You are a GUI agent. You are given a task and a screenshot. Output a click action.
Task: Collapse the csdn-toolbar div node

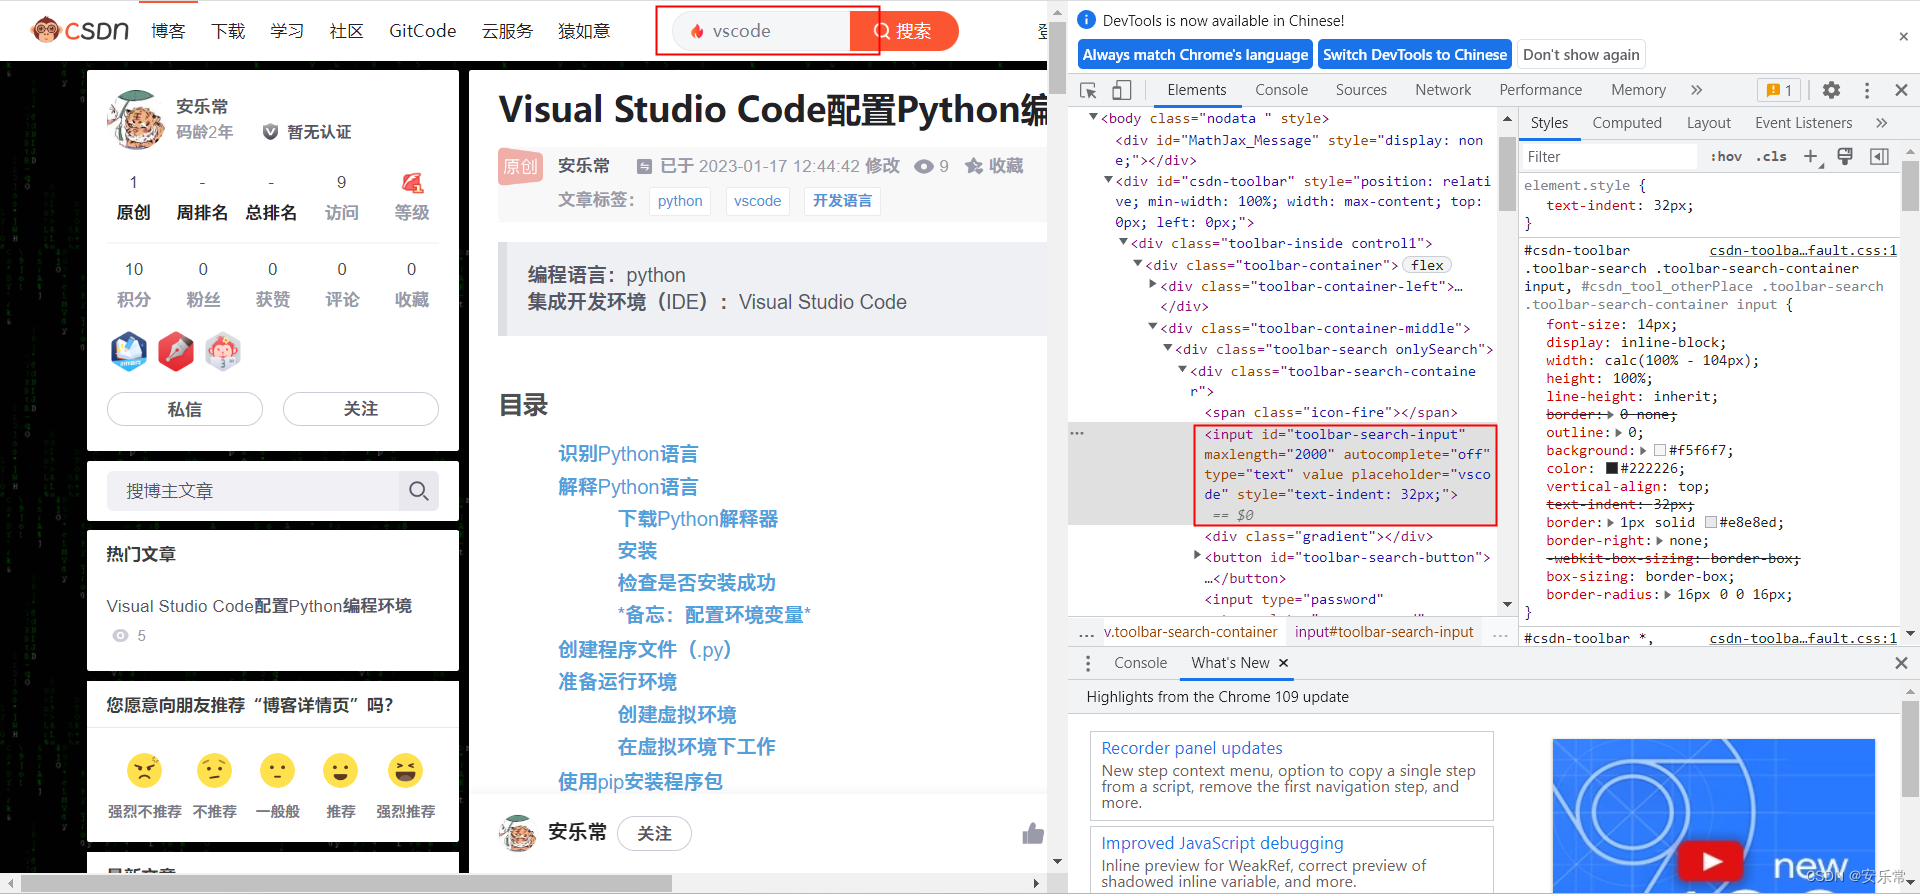1108,180
